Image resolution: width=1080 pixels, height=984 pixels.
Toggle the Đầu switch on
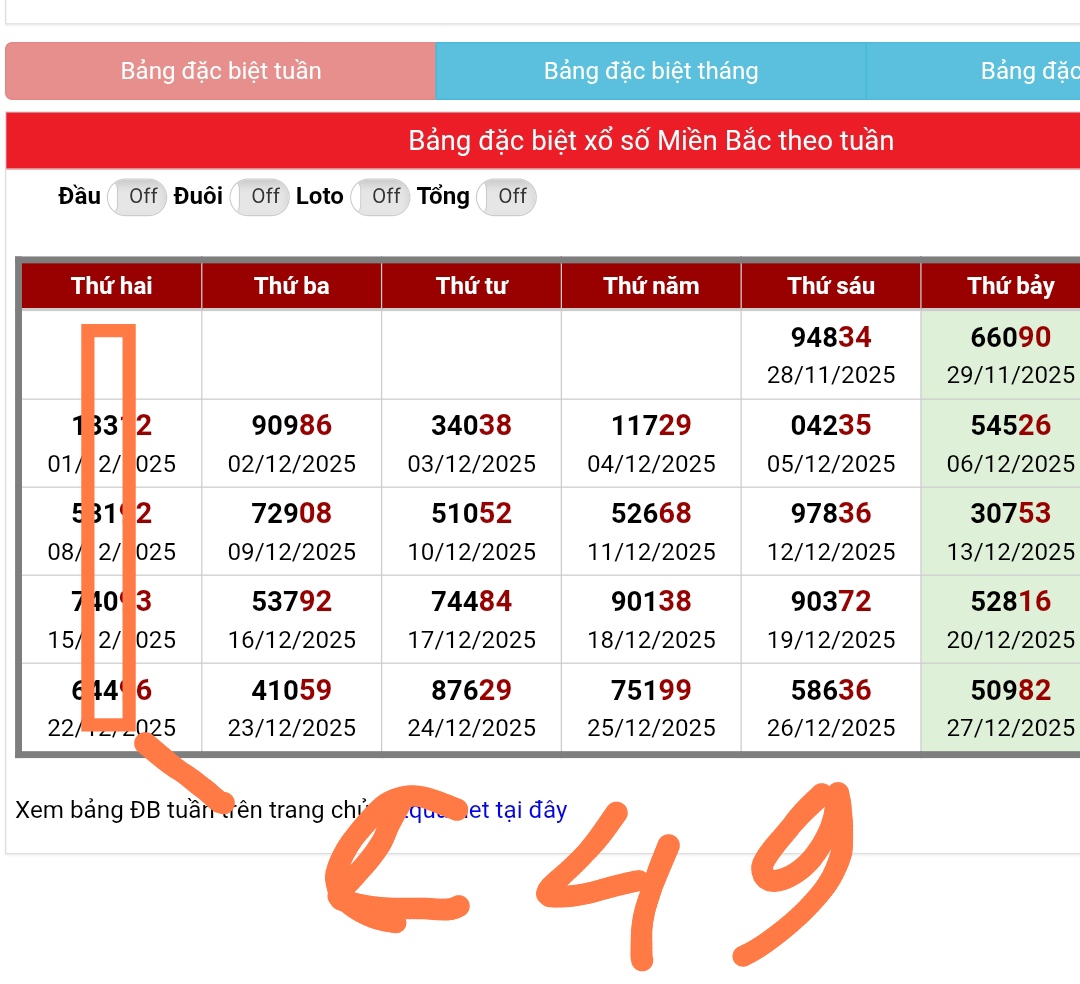(x=136, y=197)
